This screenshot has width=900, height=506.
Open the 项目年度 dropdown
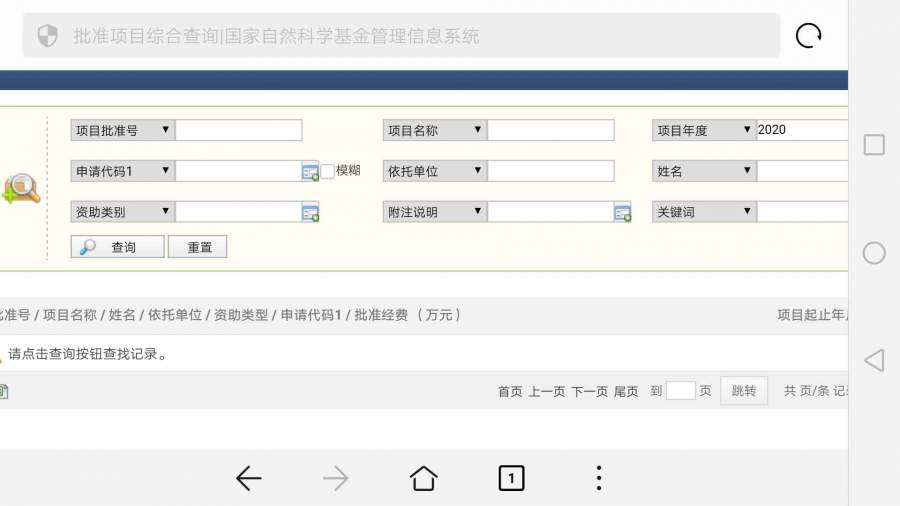pyautogui.click(x=704, y=130)
